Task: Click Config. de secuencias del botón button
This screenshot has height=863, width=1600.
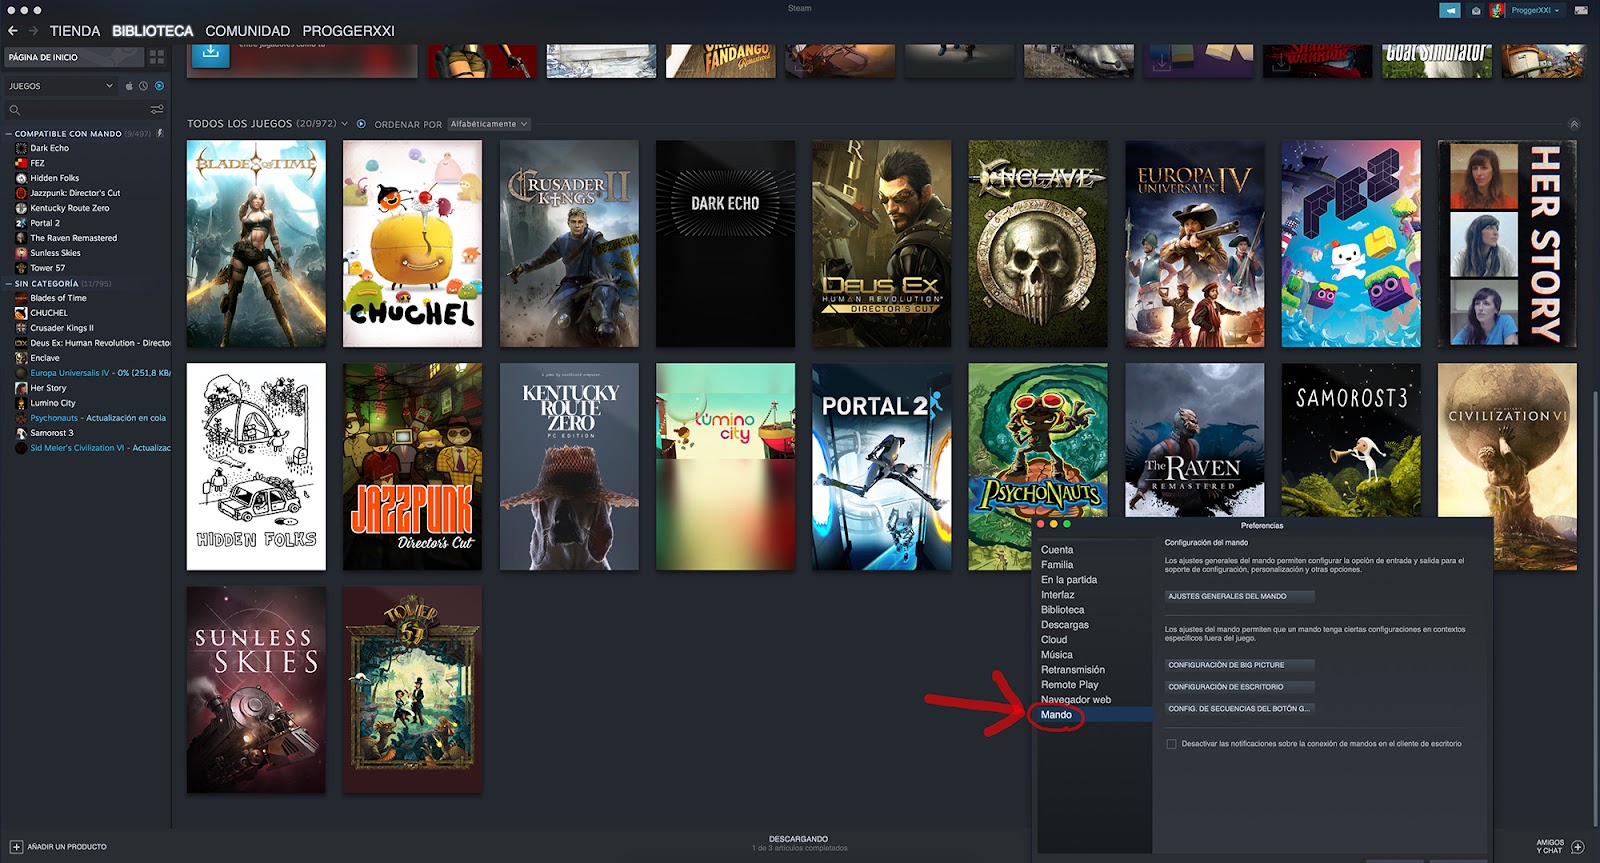Action: tap(1239, 709)
